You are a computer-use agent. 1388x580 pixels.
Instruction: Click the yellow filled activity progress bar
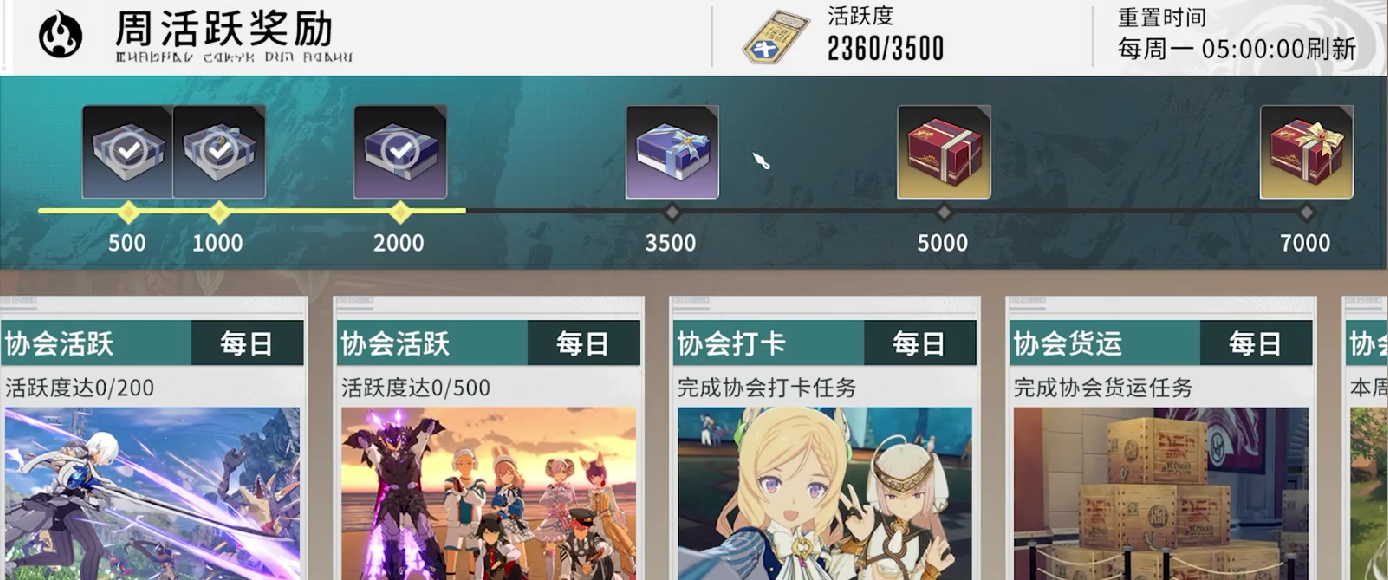252,211
